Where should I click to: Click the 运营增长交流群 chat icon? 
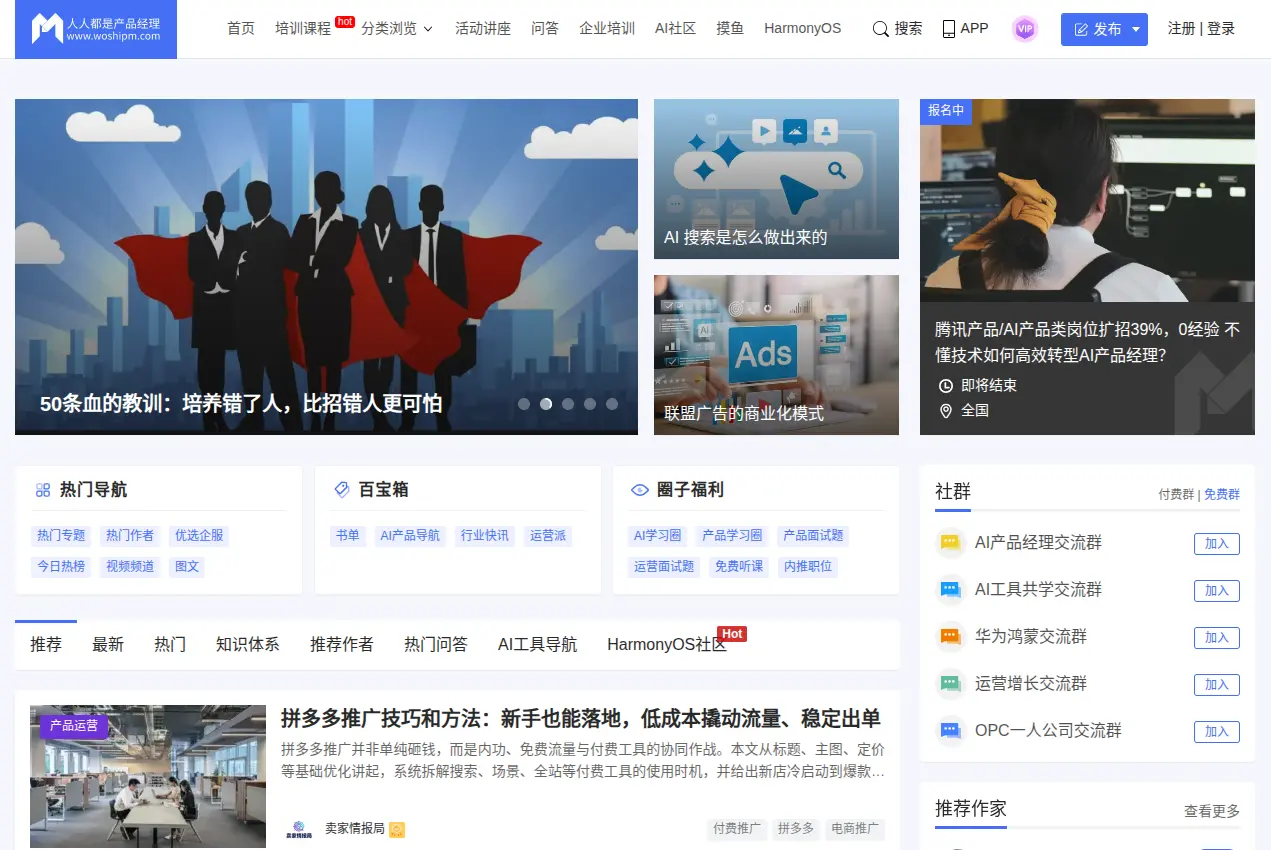click(950, 684)
